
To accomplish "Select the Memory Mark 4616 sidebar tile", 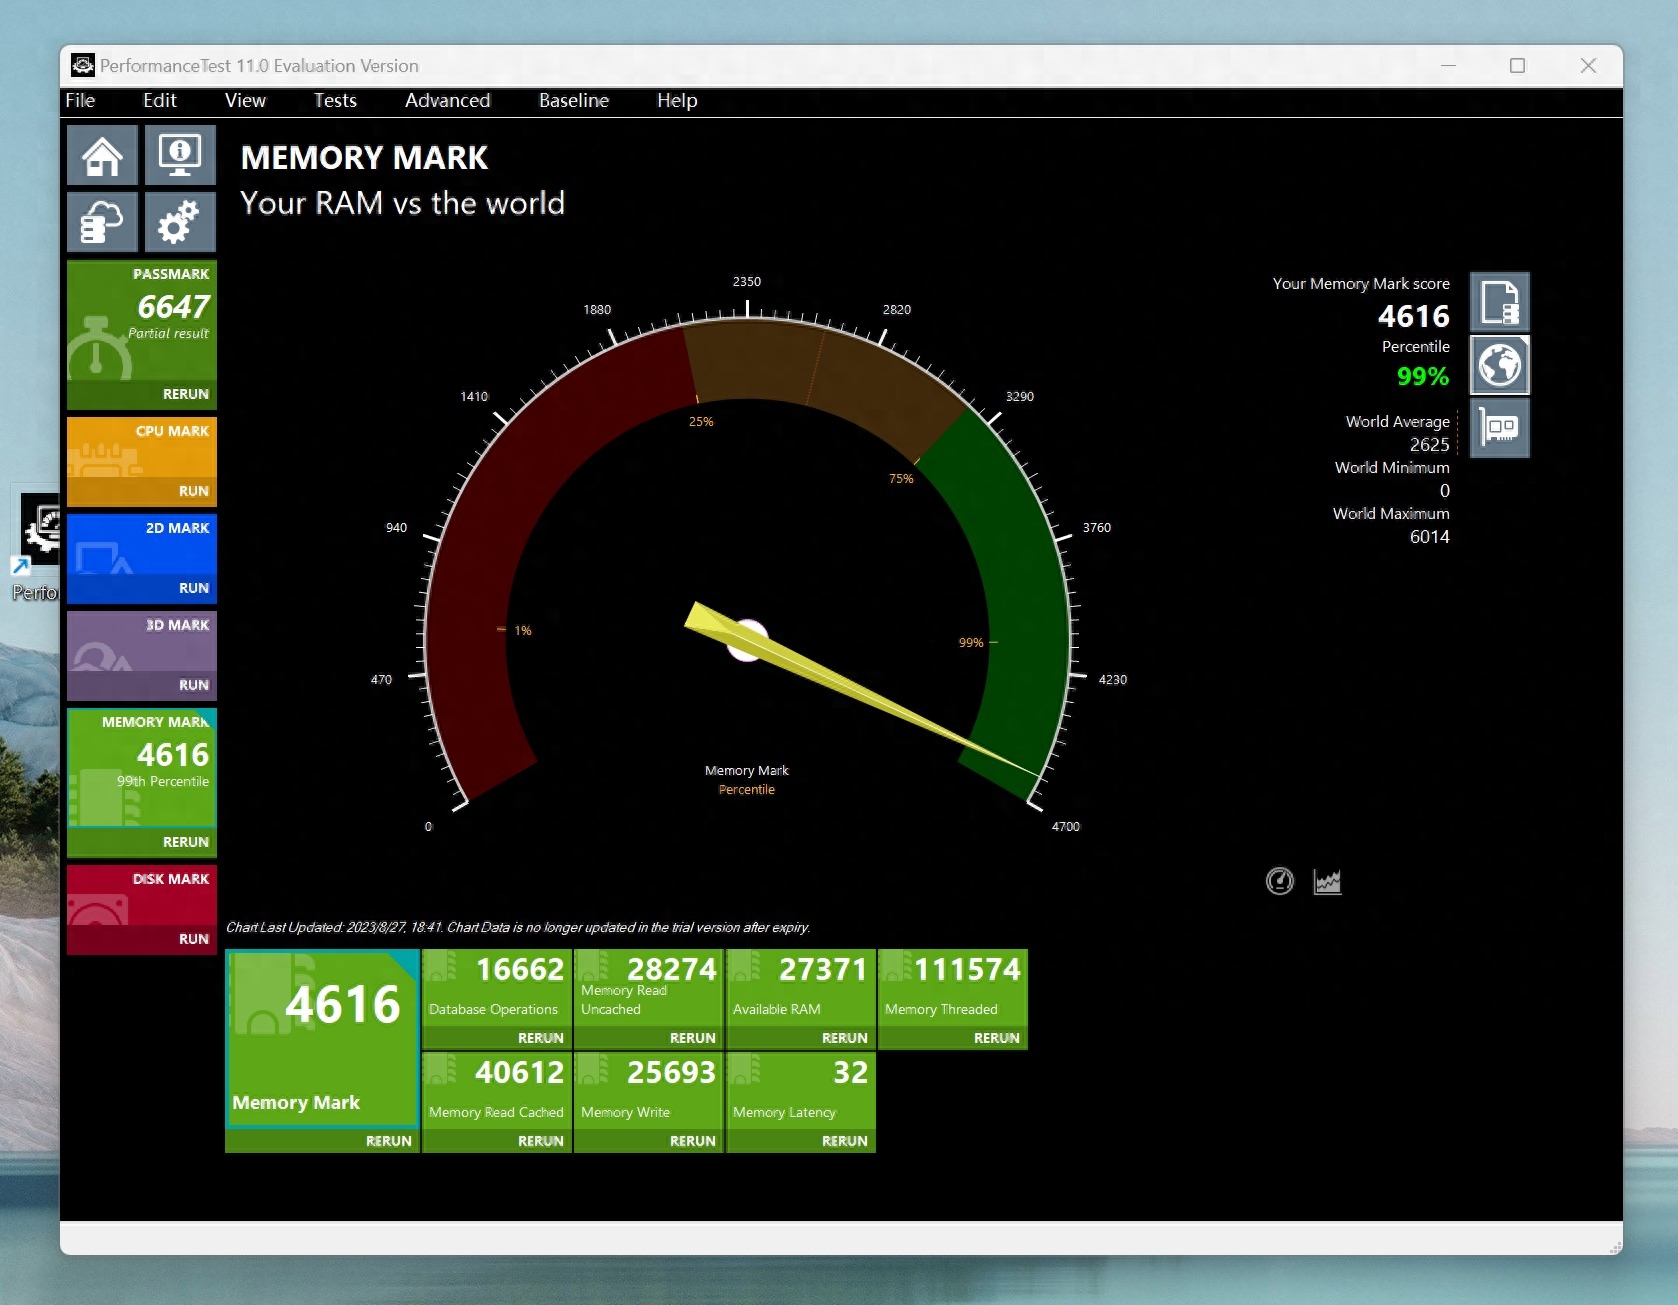I will pyautogui.click(x=142, y=768).
